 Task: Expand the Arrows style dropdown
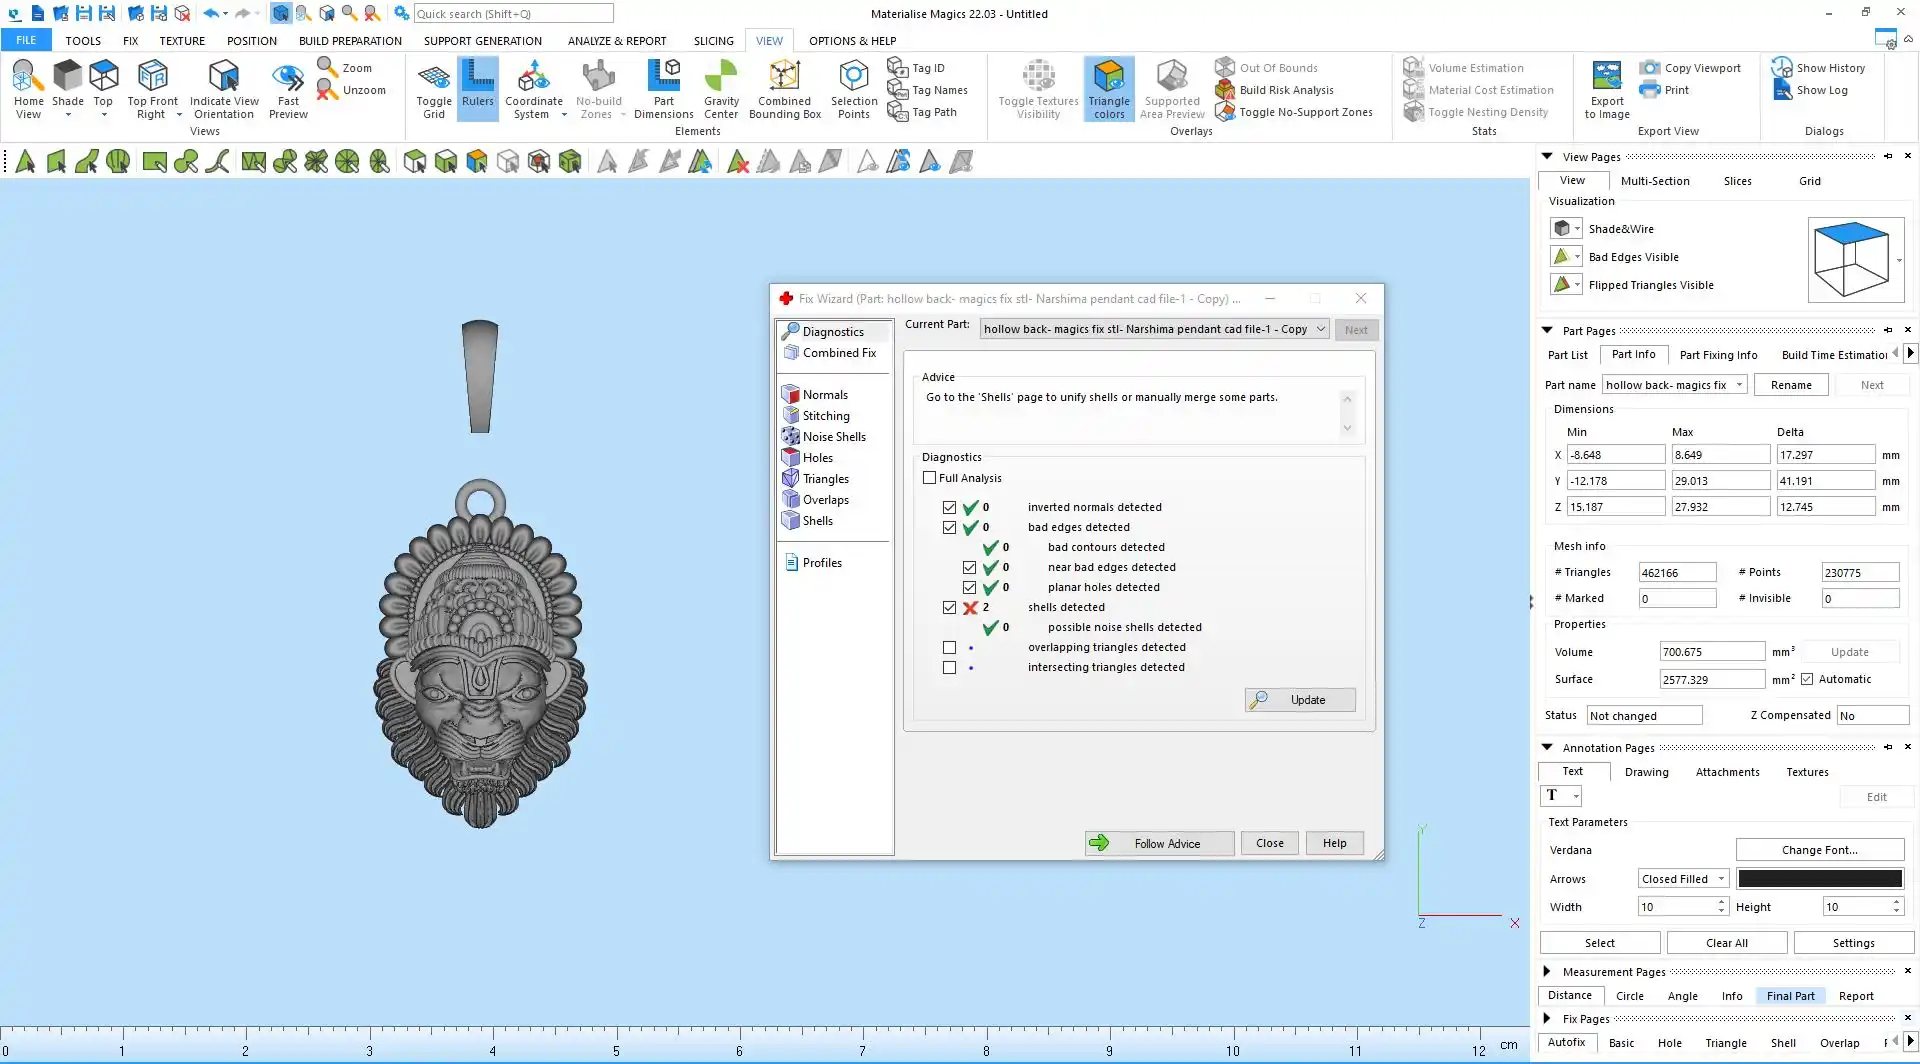[1721, 879]
